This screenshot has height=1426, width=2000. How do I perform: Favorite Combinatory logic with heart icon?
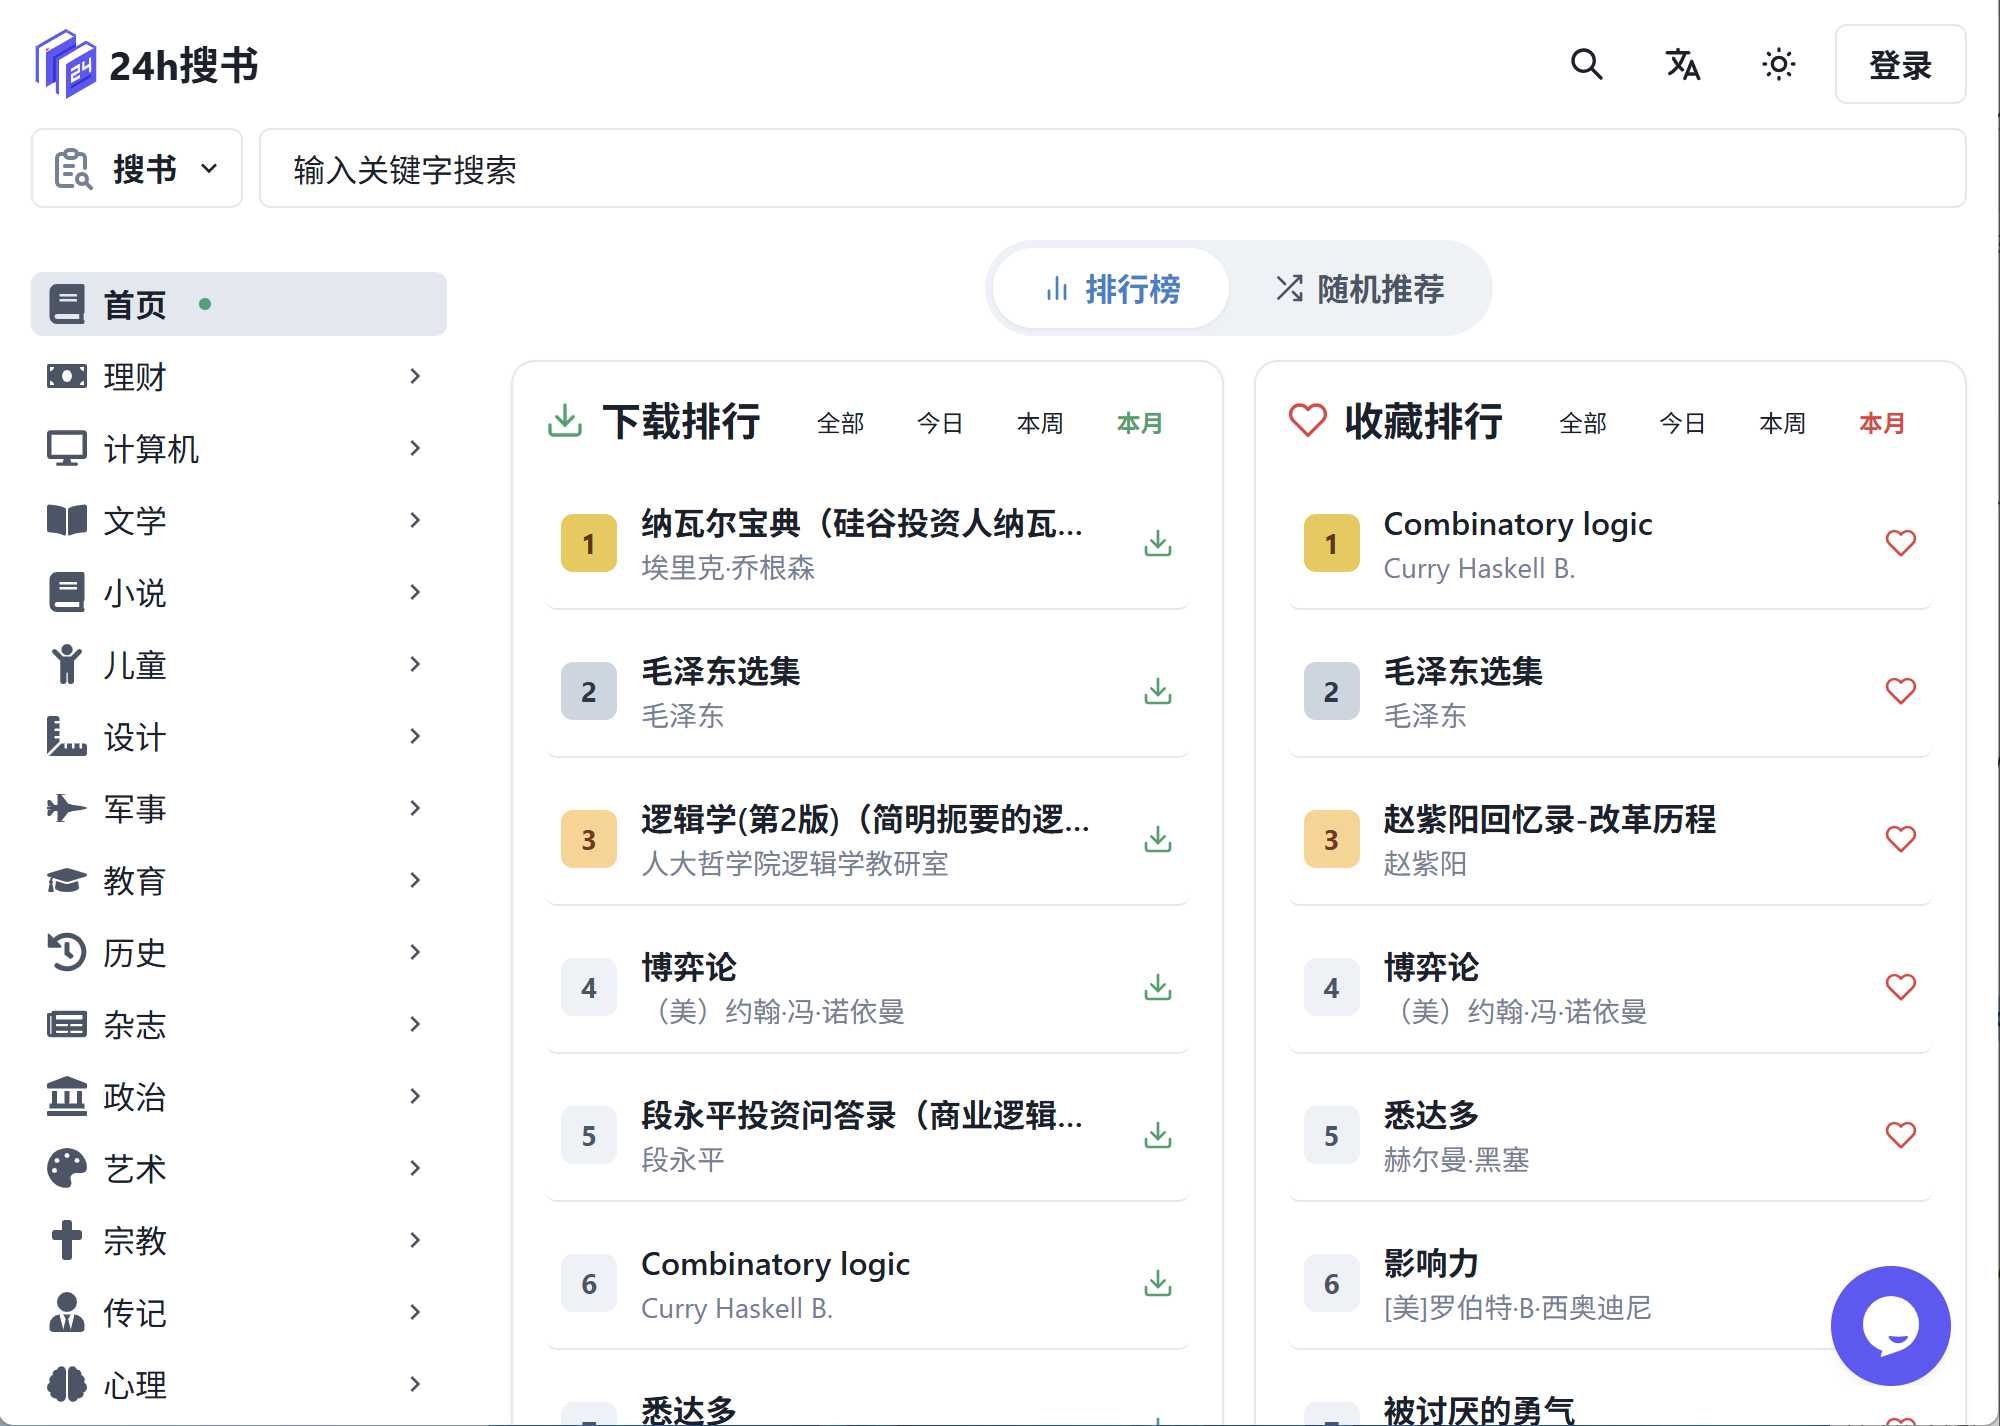click(1900, 543)
